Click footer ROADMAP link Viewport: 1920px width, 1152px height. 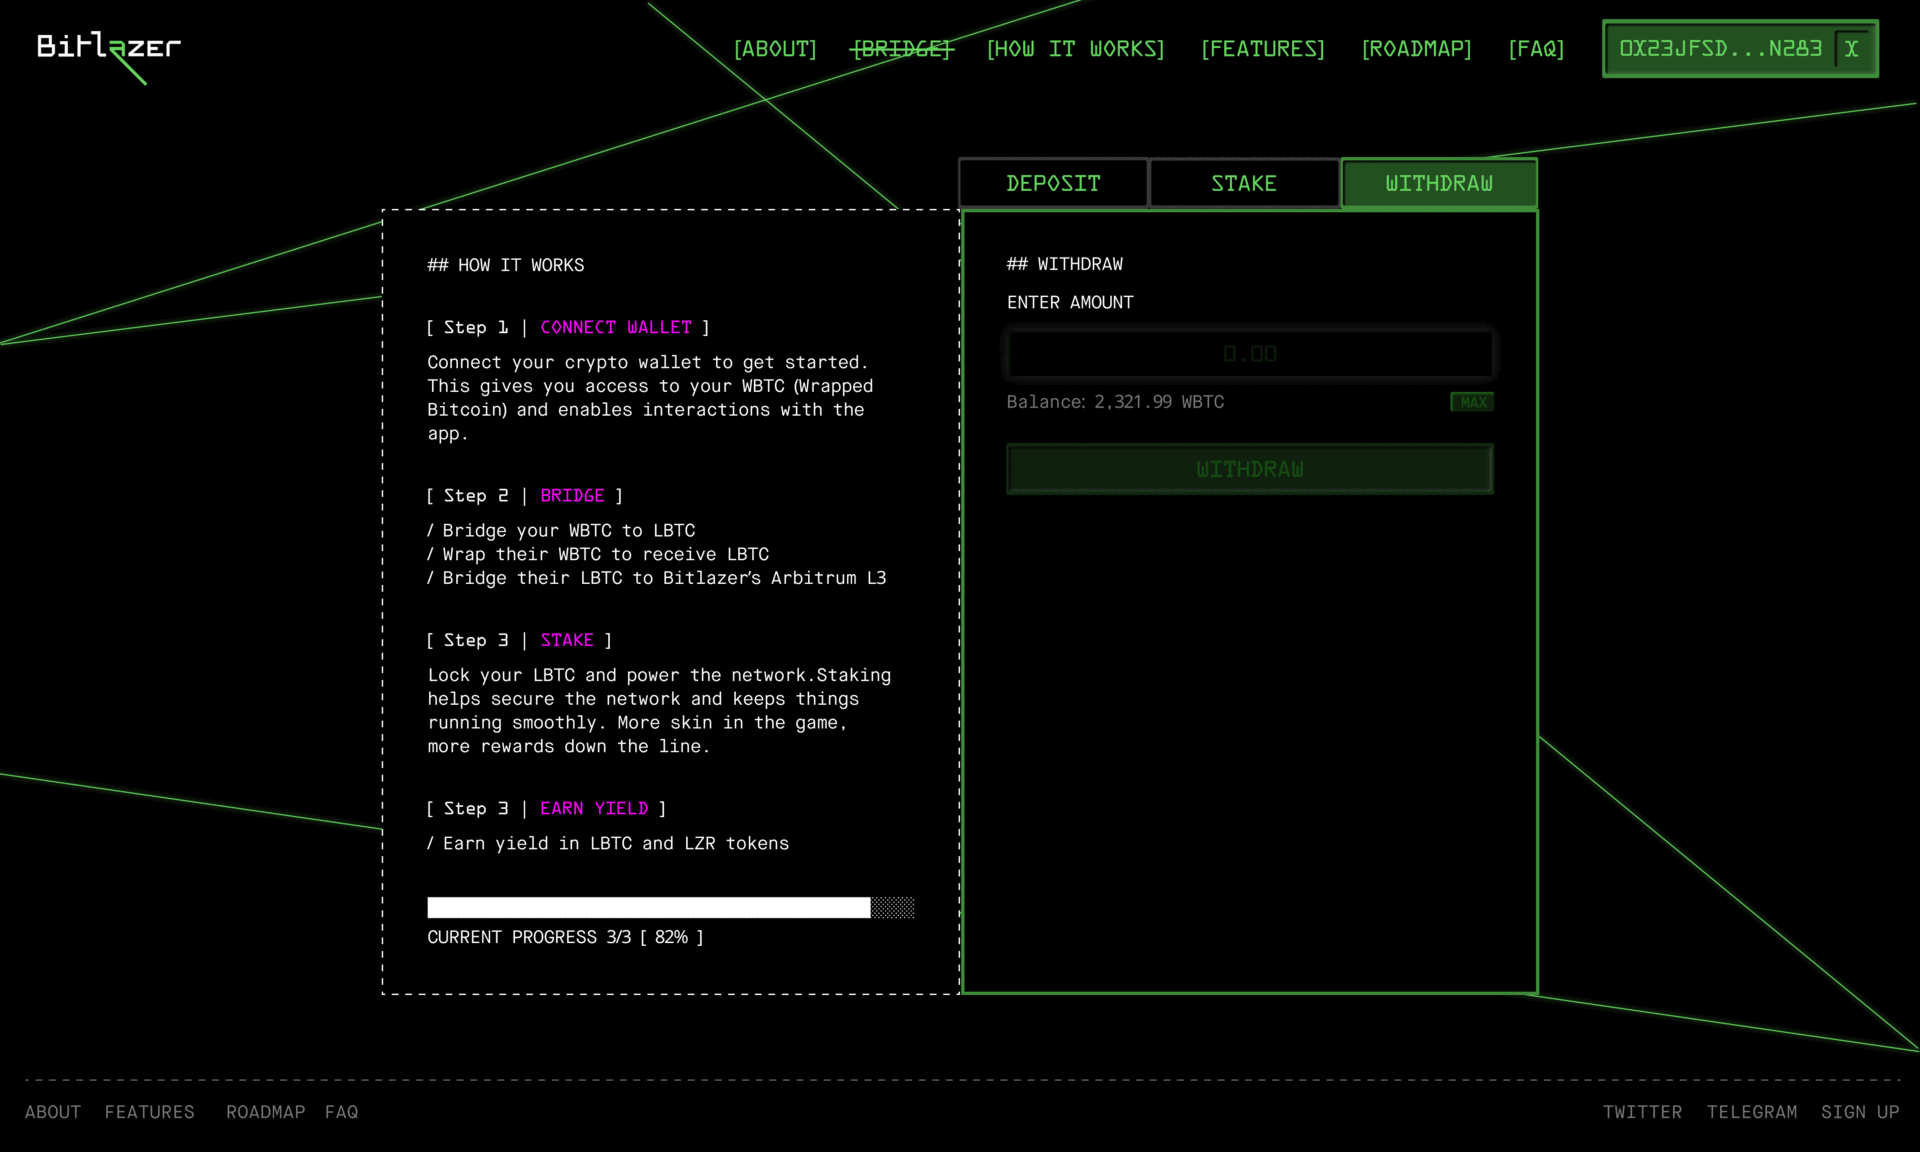(x=265, y=1112)
